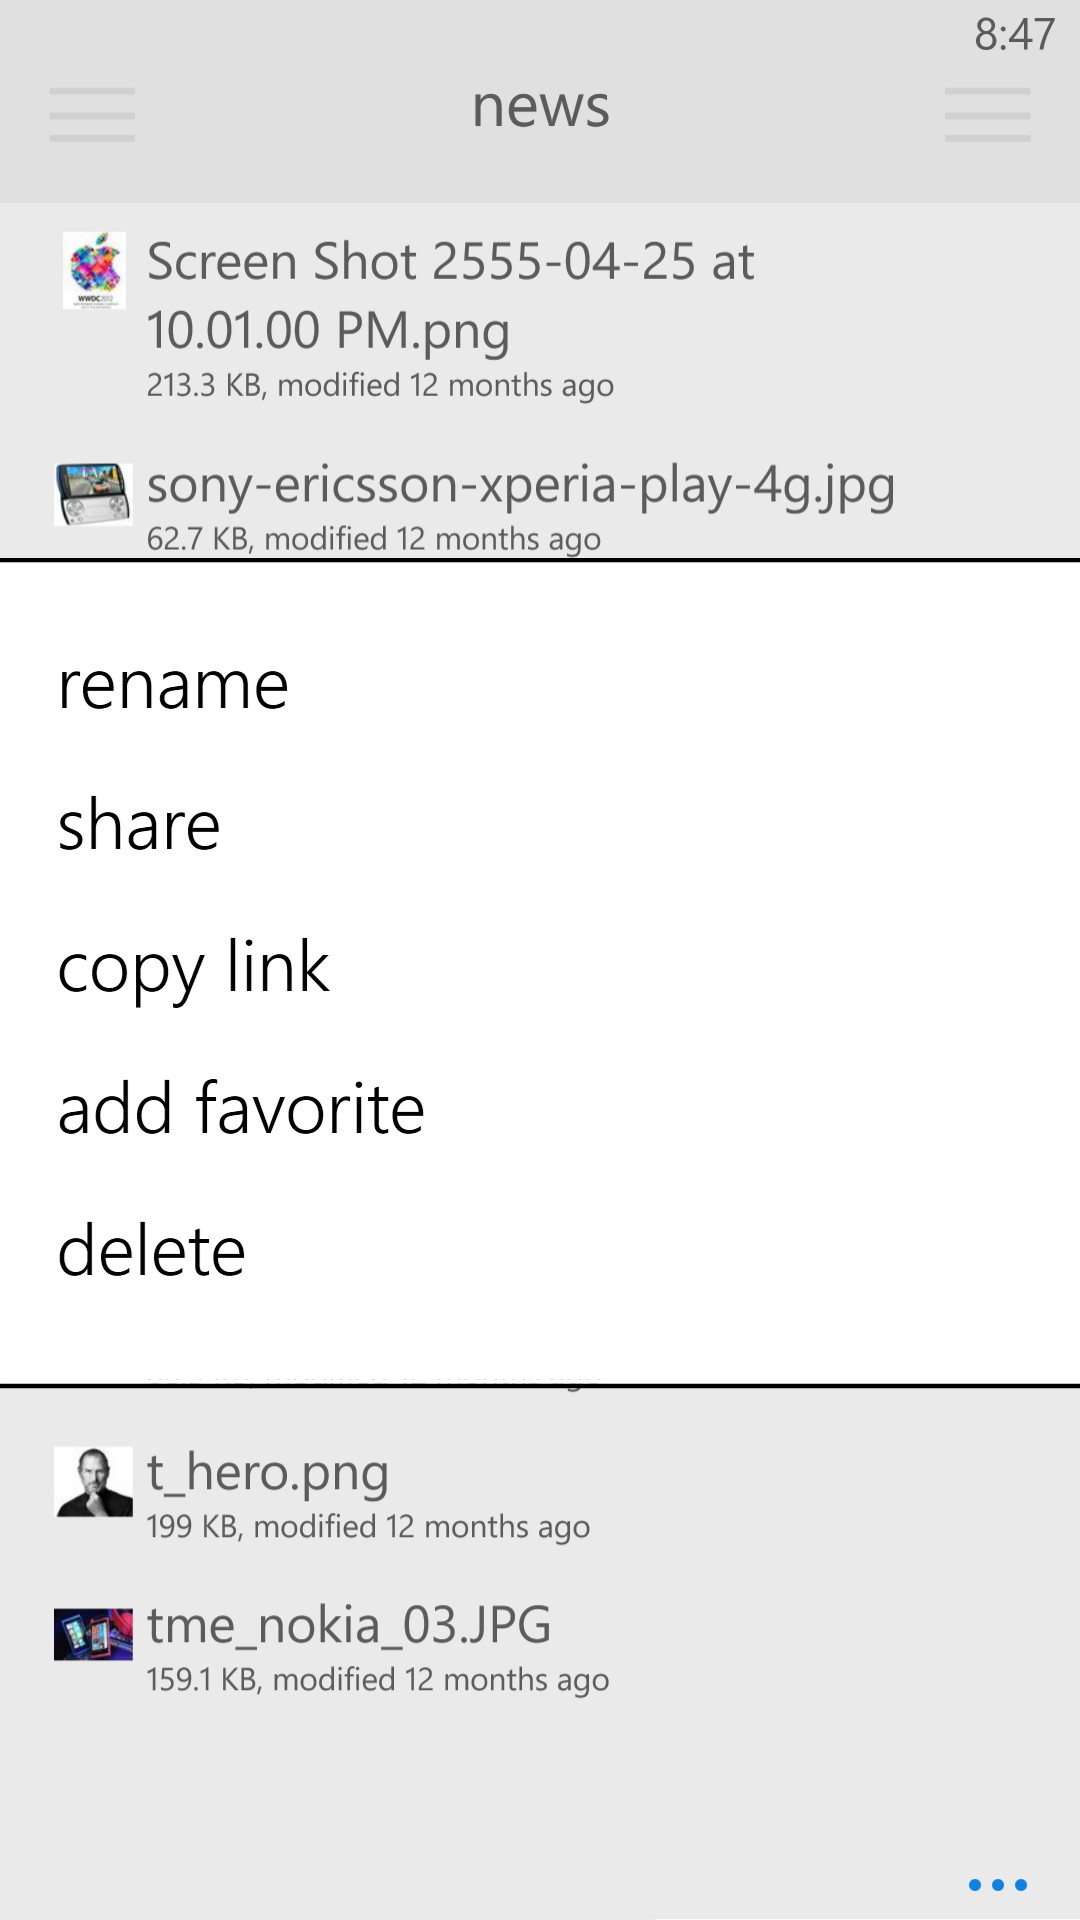
Task: Open the left hamburger menu icon
Action: [x=92, y=114]
